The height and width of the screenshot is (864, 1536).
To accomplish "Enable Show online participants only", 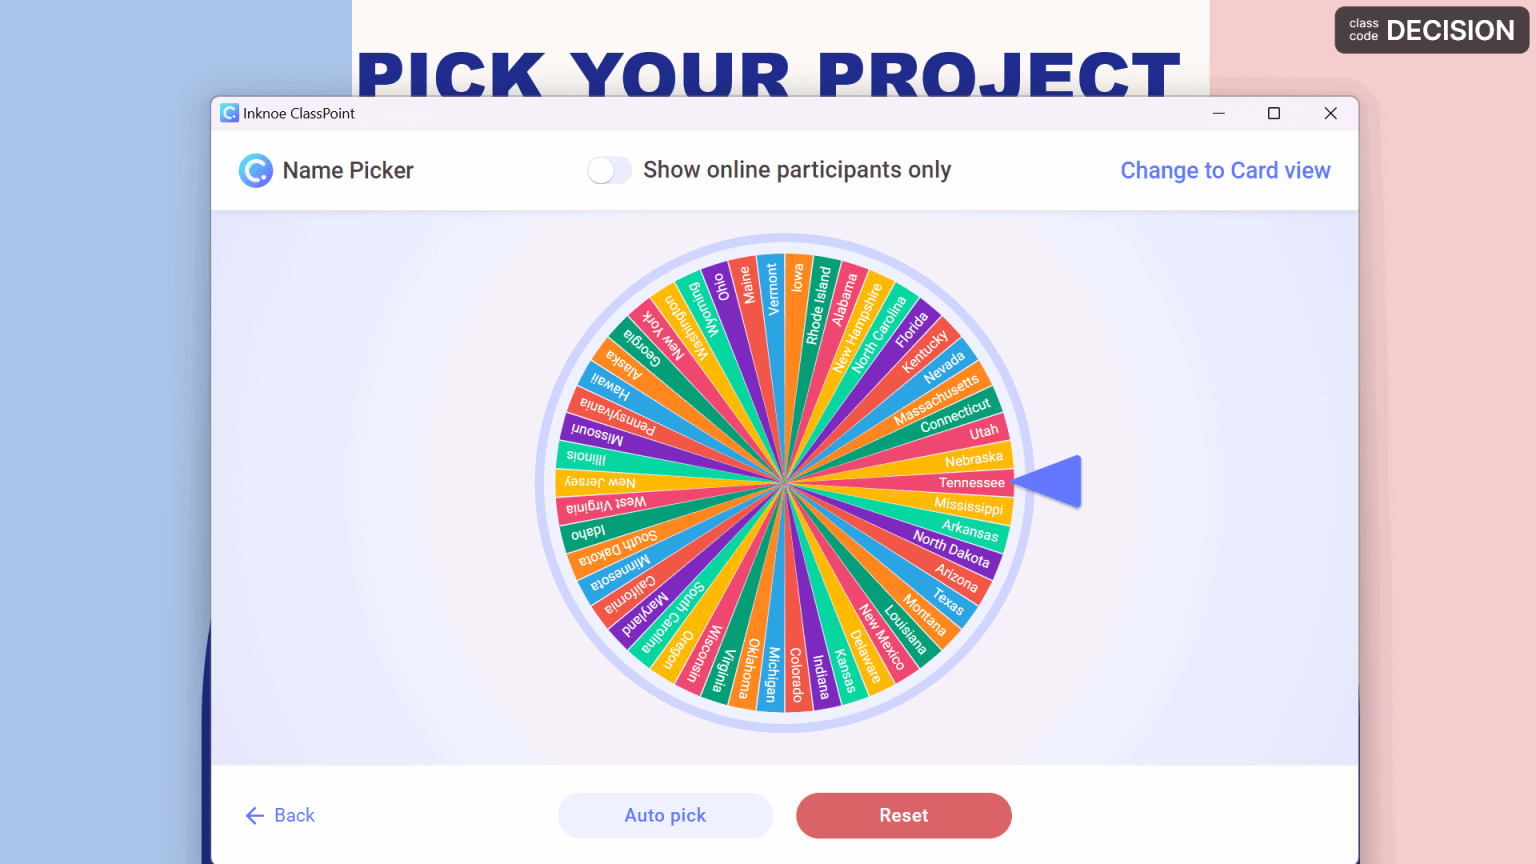I will [x=609, y=170].
